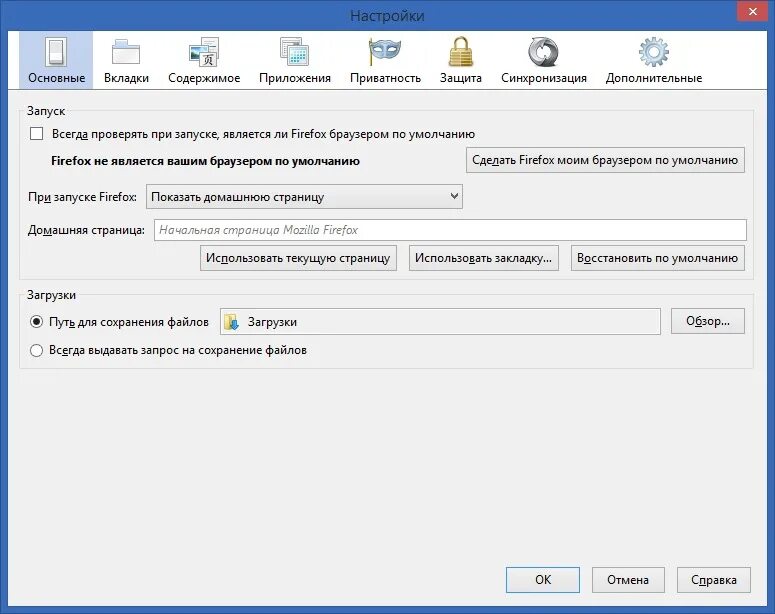This screenshot has width=775, height=614.
Task: Open the Вкладки folder icon
Action: 126,52
